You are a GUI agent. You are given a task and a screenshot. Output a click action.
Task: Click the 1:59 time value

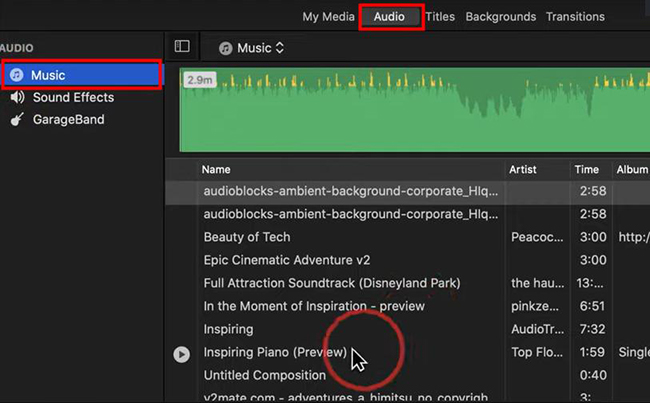[592, 352]
